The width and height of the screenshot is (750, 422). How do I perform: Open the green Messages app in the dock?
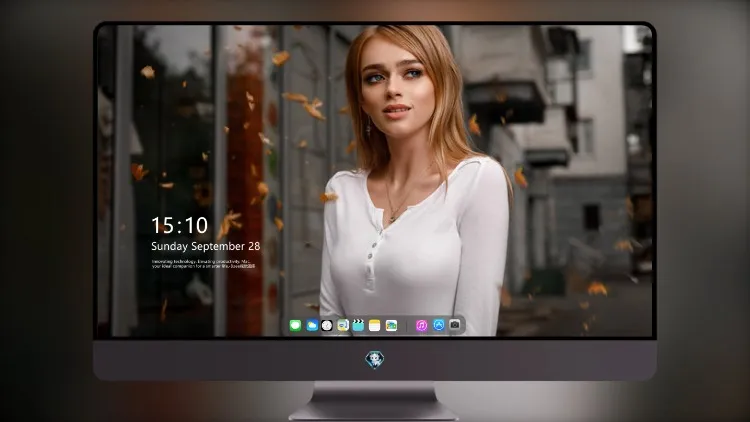[x=295, y=325]
